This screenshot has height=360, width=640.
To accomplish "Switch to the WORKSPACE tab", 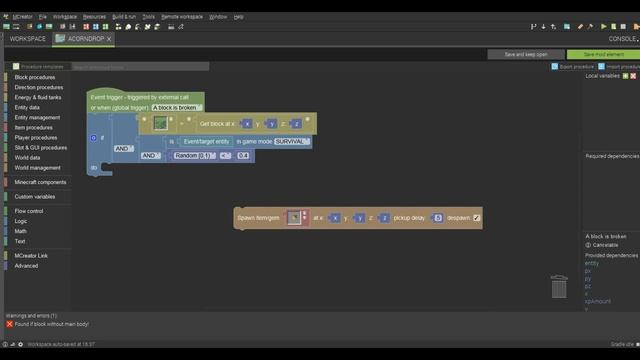I will click(x=27, y=39).
